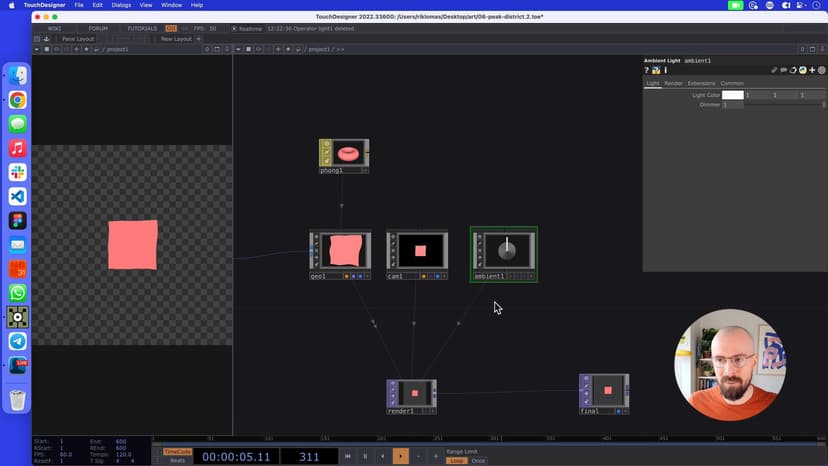Click the TUTORIALS link button
This screenshot has width=828, height=466.
point(142,28)
